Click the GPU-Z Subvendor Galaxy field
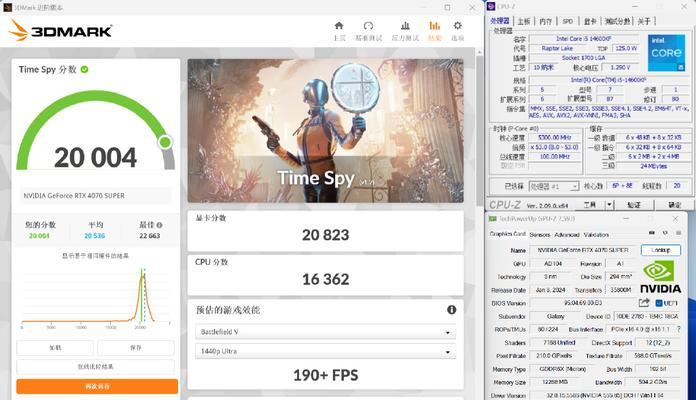The image size is (696, 400). pos(555,317)
